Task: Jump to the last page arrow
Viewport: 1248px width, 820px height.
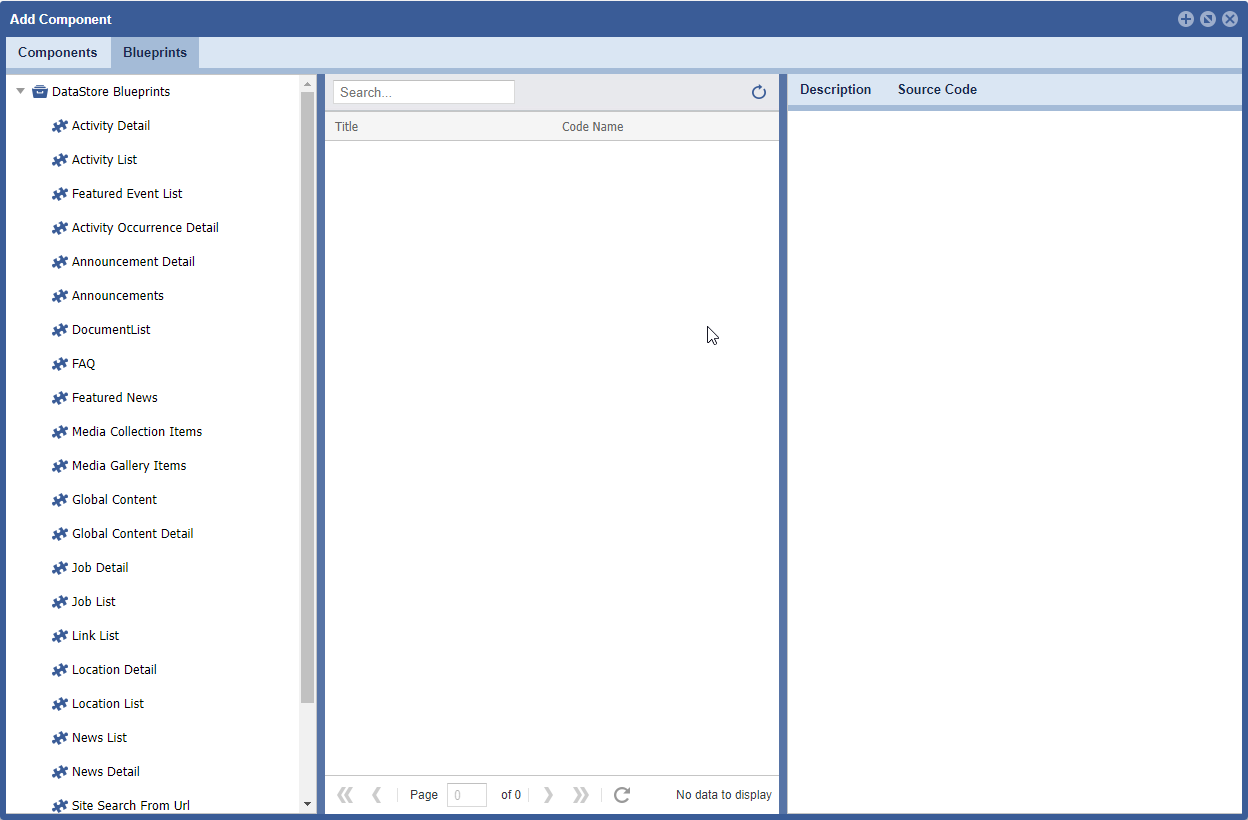Action: pos(580,795)
